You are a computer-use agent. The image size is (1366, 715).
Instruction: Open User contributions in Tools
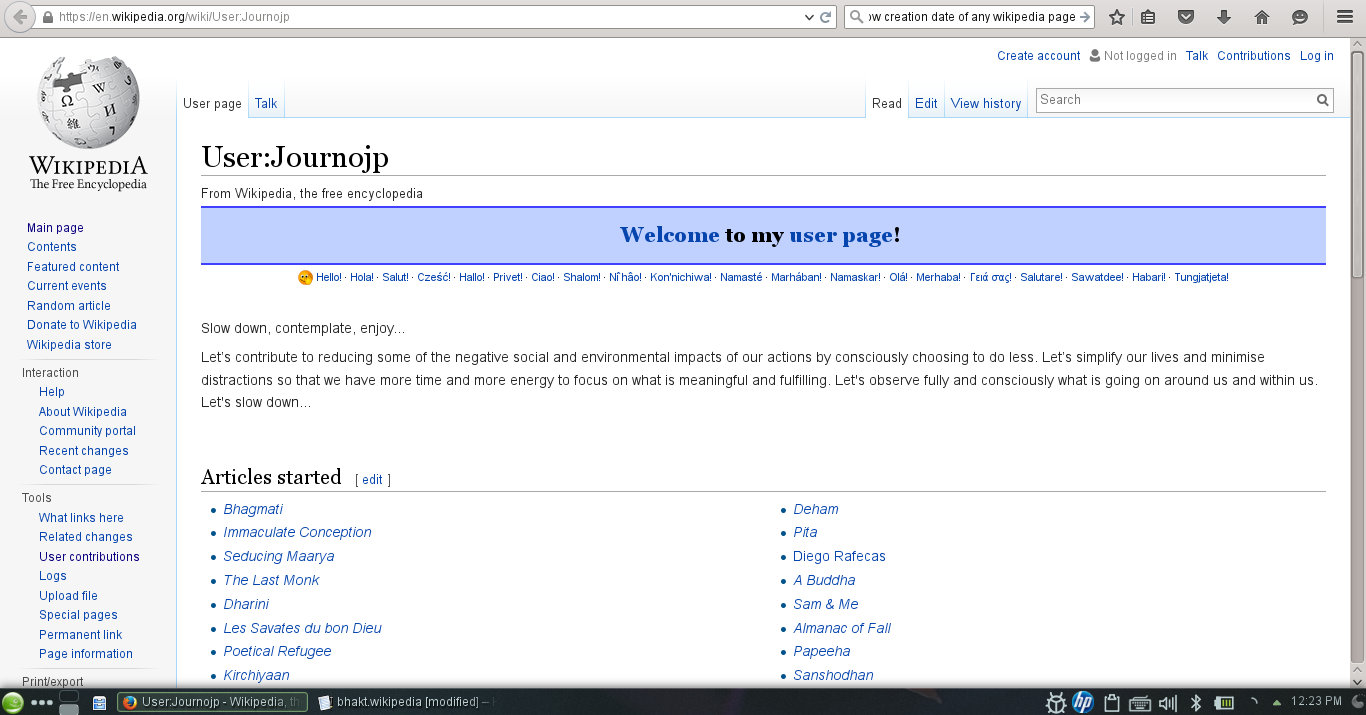pos(89,557)
